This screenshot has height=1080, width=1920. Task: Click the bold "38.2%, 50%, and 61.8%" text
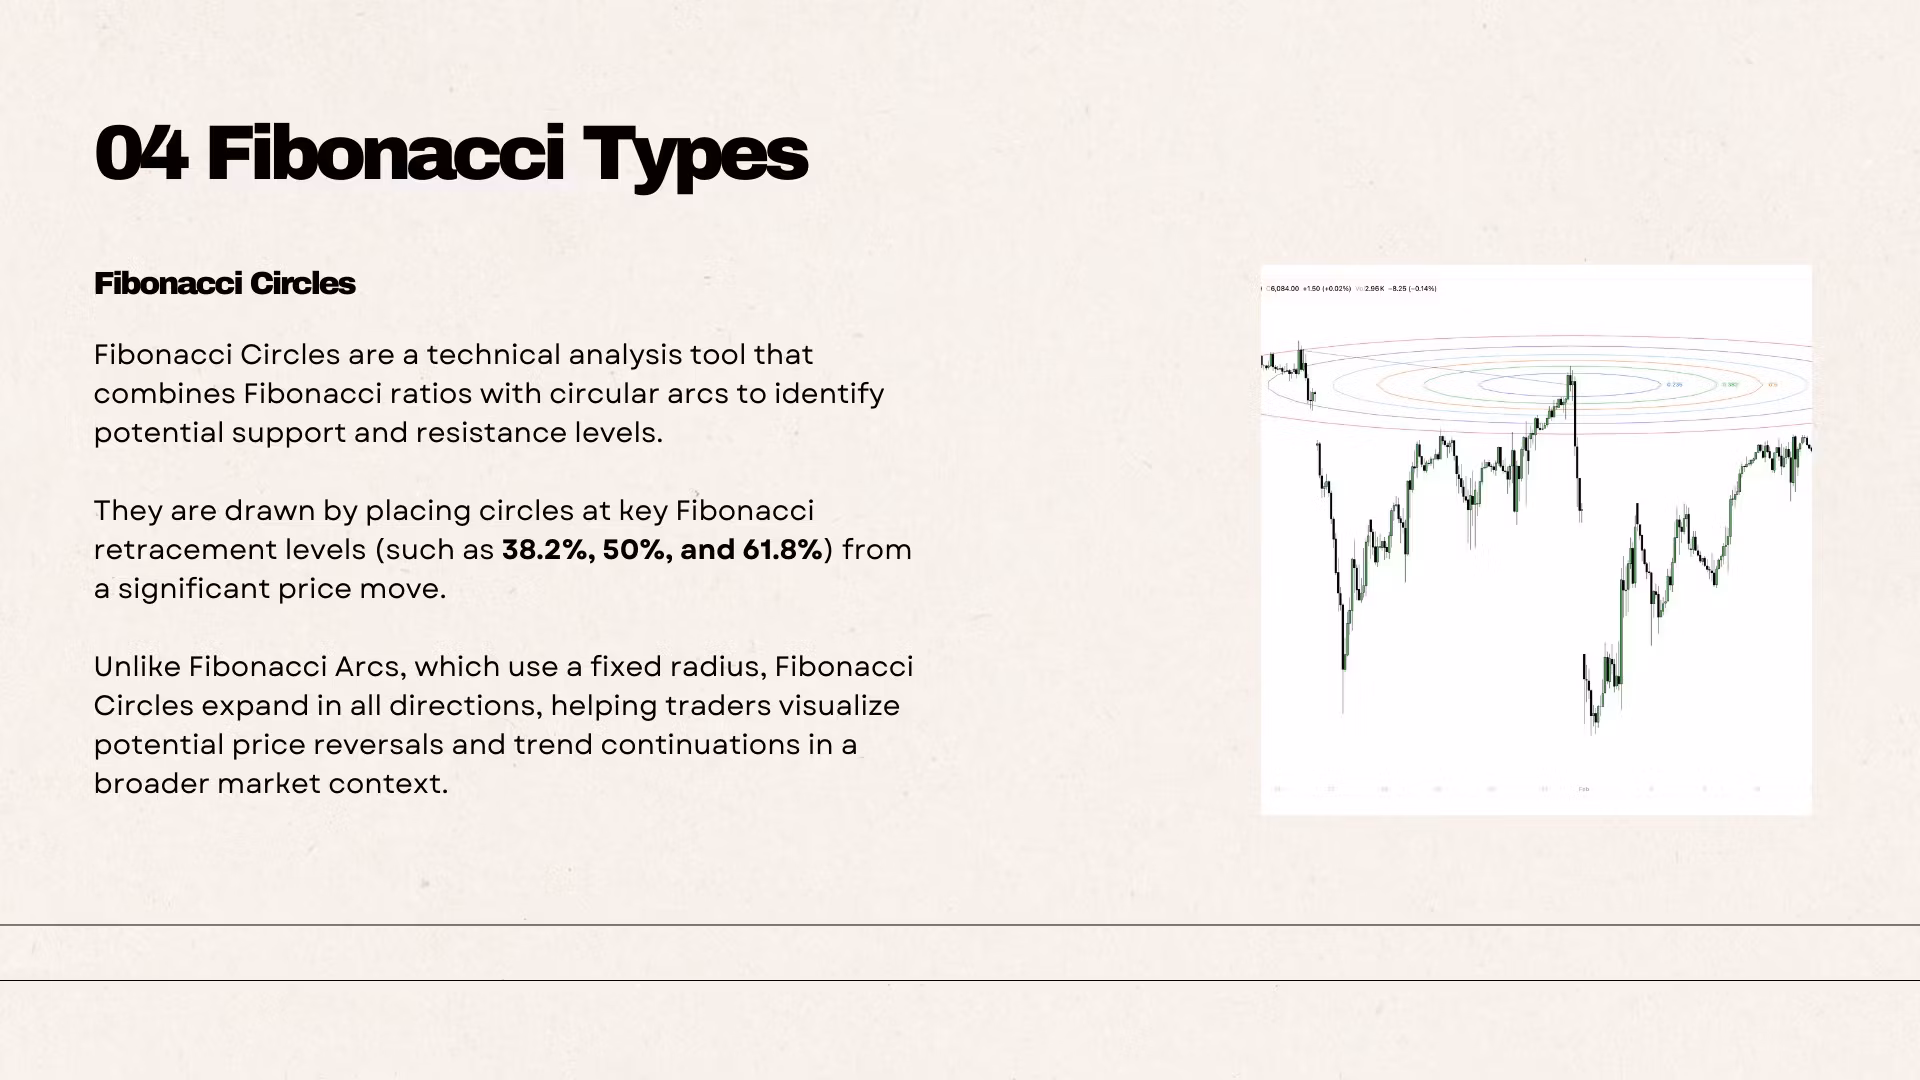pyautogui.click(x=662, y=550)
